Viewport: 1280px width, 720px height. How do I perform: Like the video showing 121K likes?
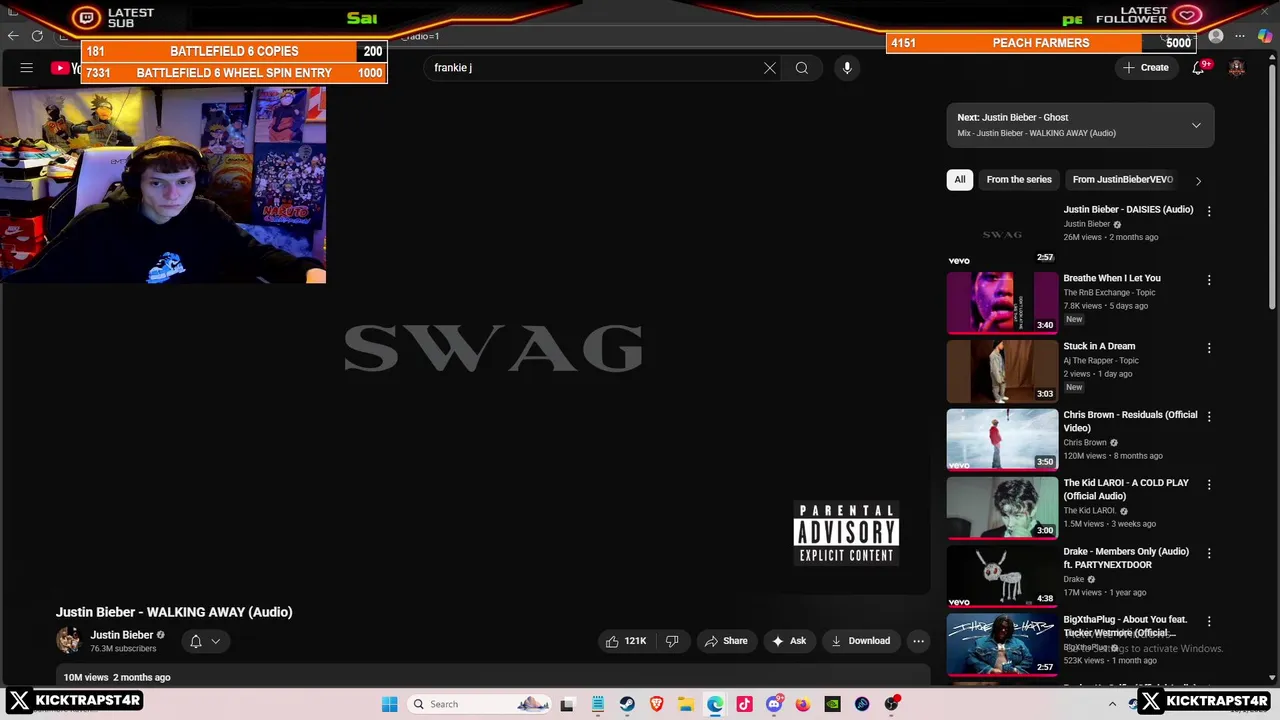(626, 641)
